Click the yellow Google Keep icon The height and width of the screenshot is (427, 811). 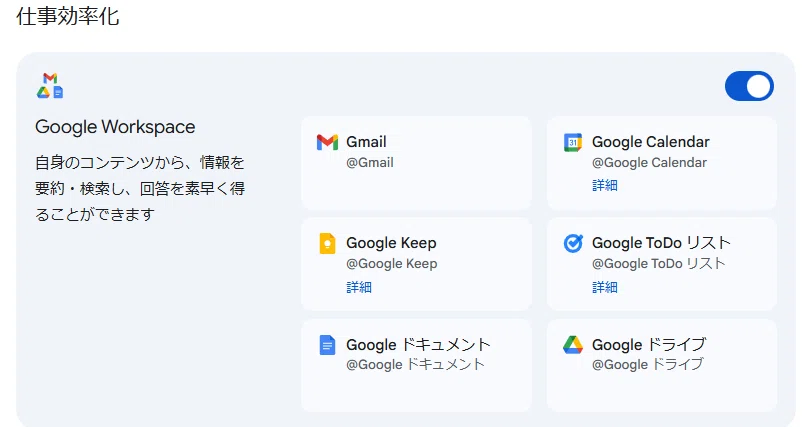[x=327, y=243]
